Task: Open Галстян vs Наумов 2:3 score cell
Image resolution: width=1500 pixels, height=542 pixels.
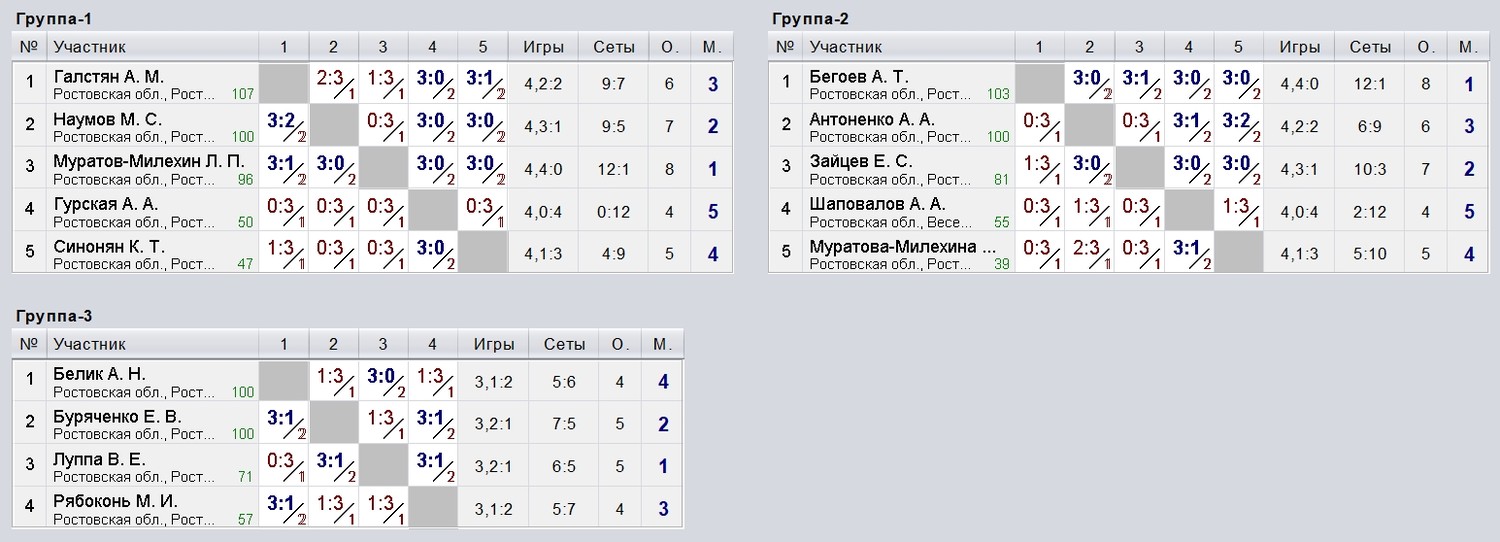Action: pos(334,84)
